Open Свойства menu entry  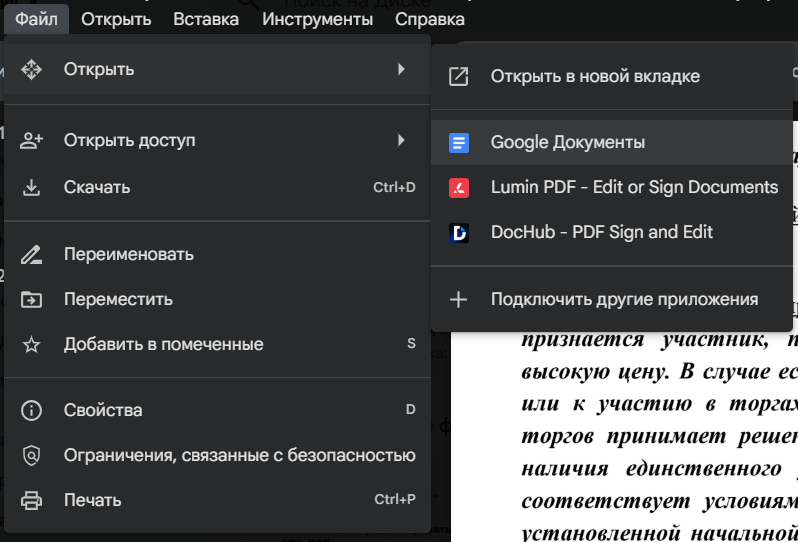(217, 410)
